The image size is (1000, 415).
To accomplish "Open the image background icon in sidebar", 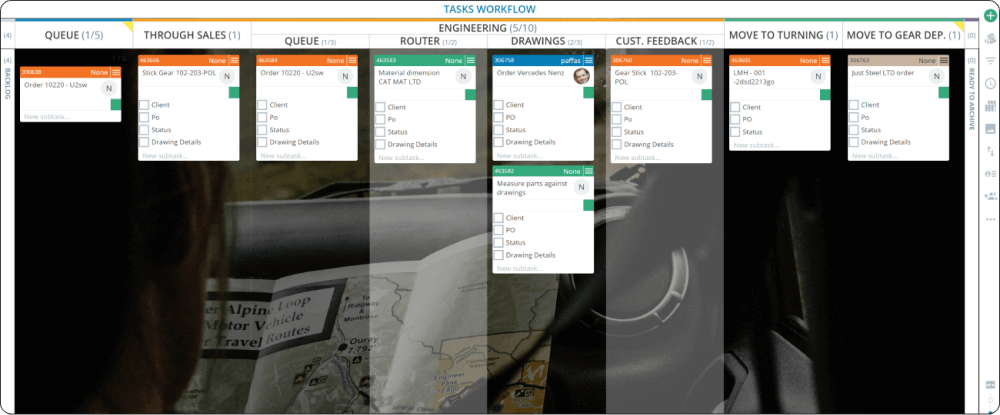I will click(990, 128).
